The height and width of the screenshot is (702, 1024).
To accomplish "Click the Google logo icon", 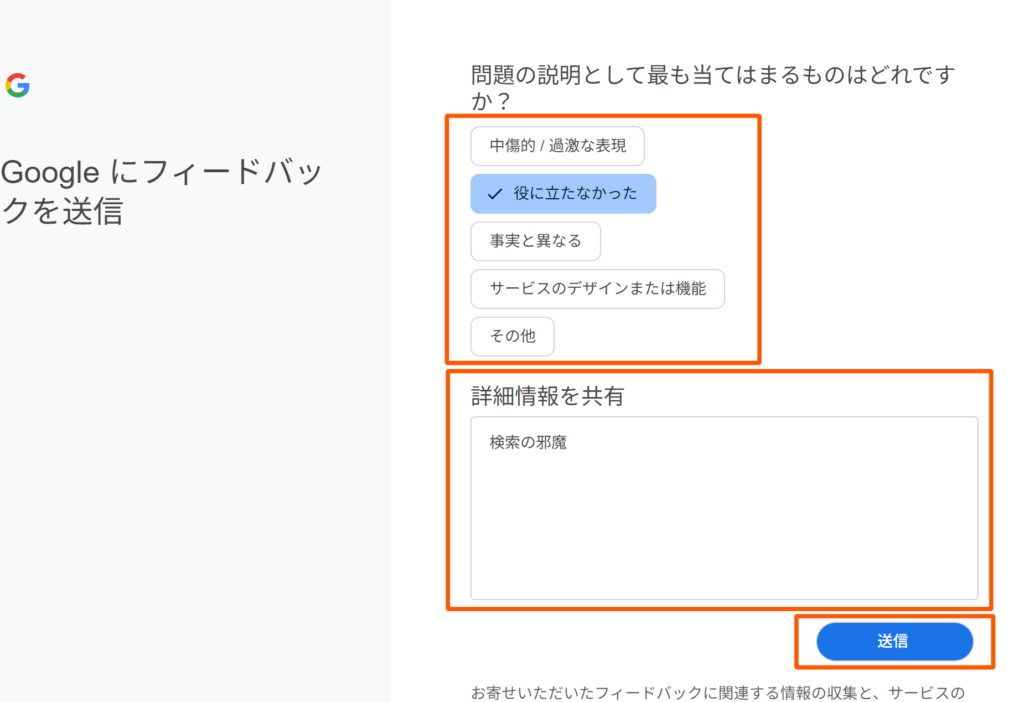I will pyautogui.click(x=18, y=85).
